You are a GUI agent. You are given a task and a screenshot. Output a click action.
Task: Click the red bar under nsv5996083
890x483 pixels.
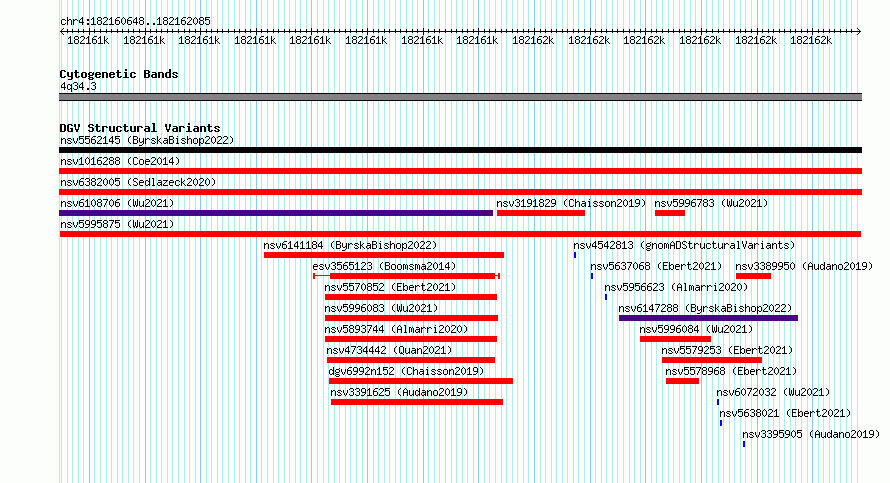point(412,318)
